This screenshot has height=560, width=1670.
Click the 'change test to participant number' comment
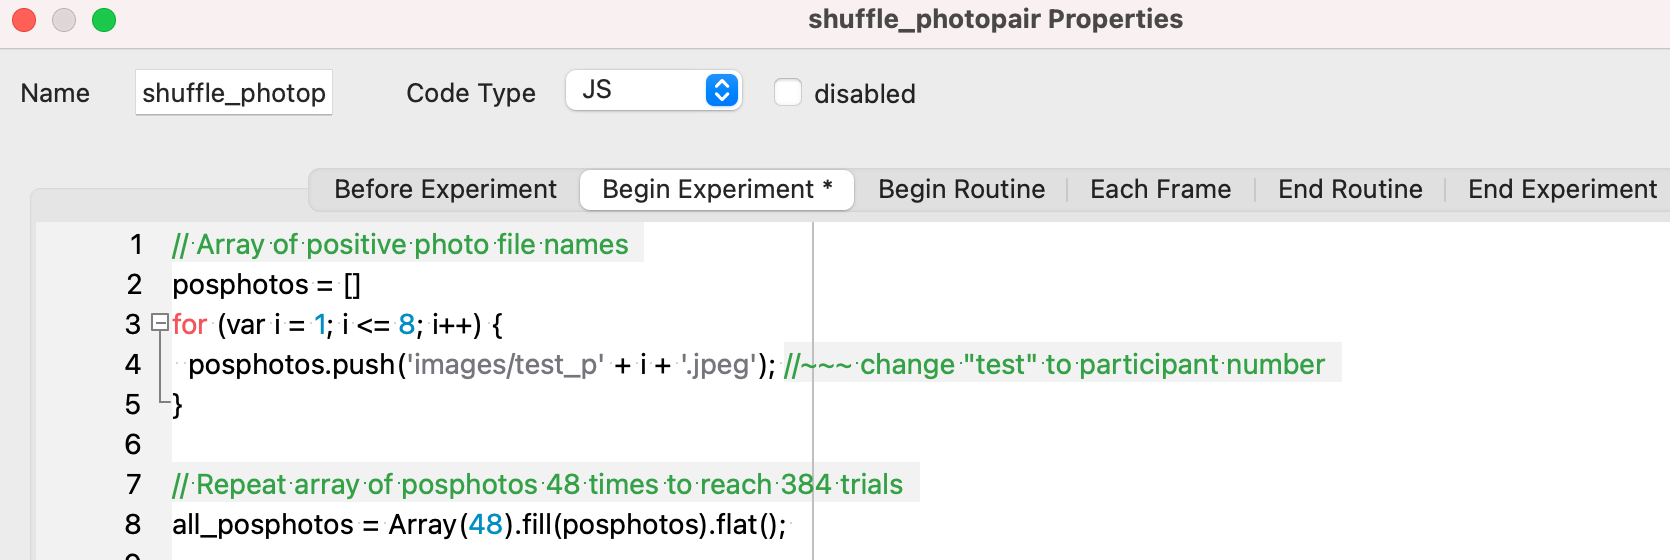point(1060,365)
